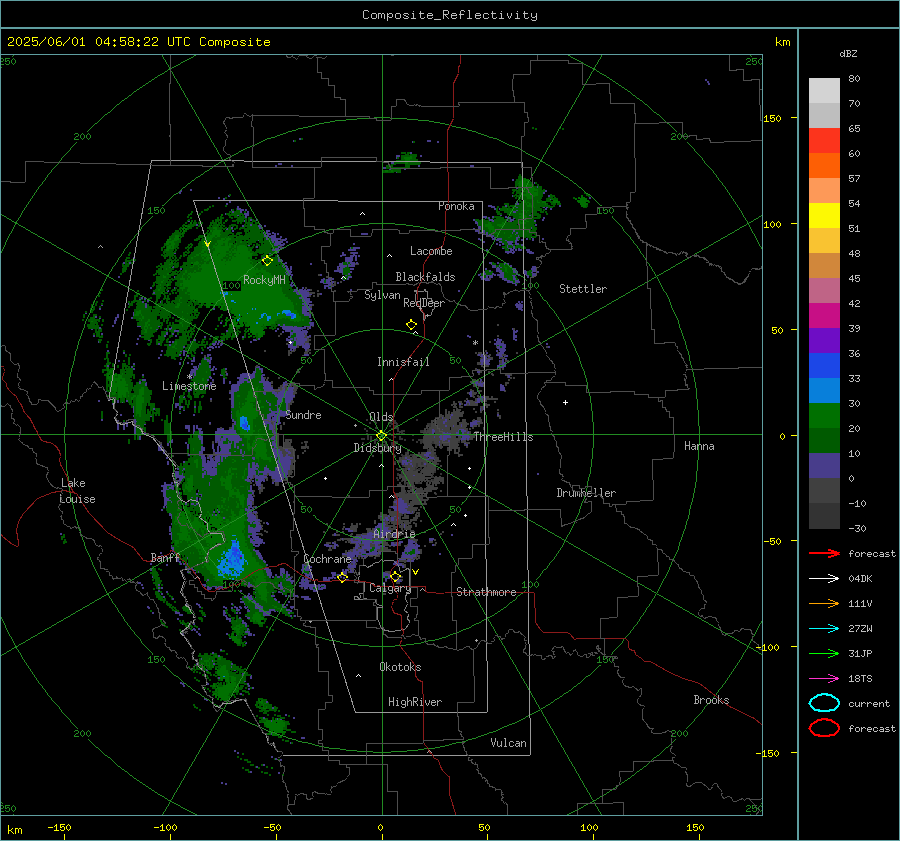Select the yellow diamond marker above Calgary

click(x=395, y=576)
